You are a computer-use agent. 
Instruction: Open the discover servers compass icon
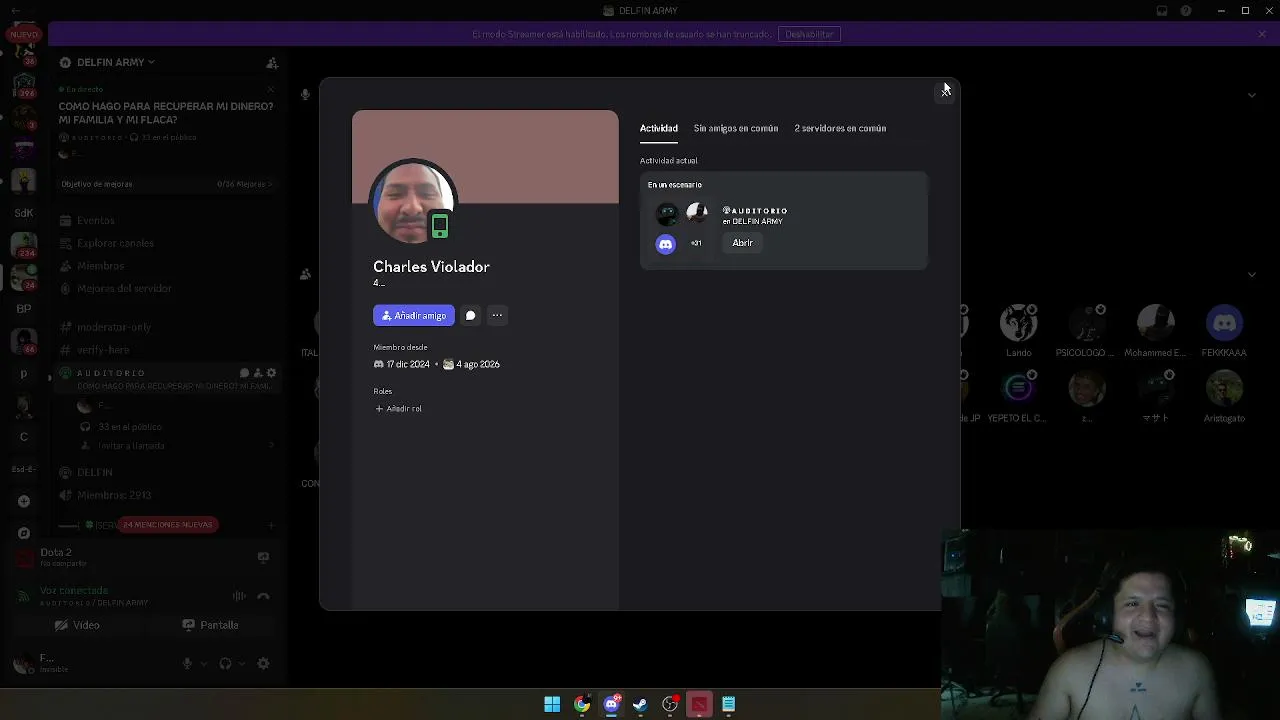(x=24, y=533)
